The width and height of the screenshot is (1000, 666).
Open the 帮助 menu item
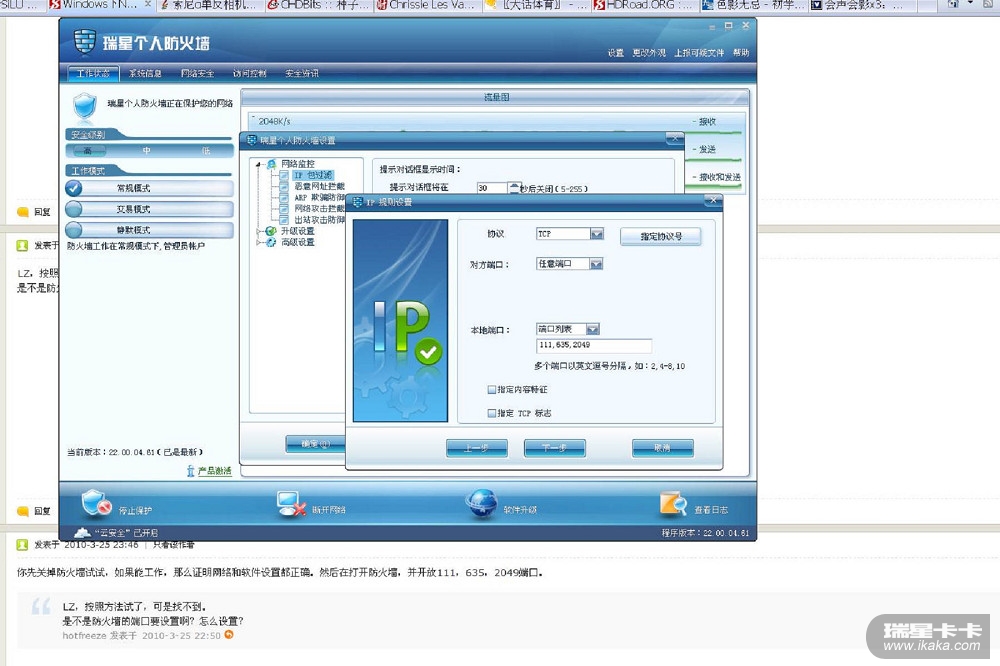[x=741, y=53]
